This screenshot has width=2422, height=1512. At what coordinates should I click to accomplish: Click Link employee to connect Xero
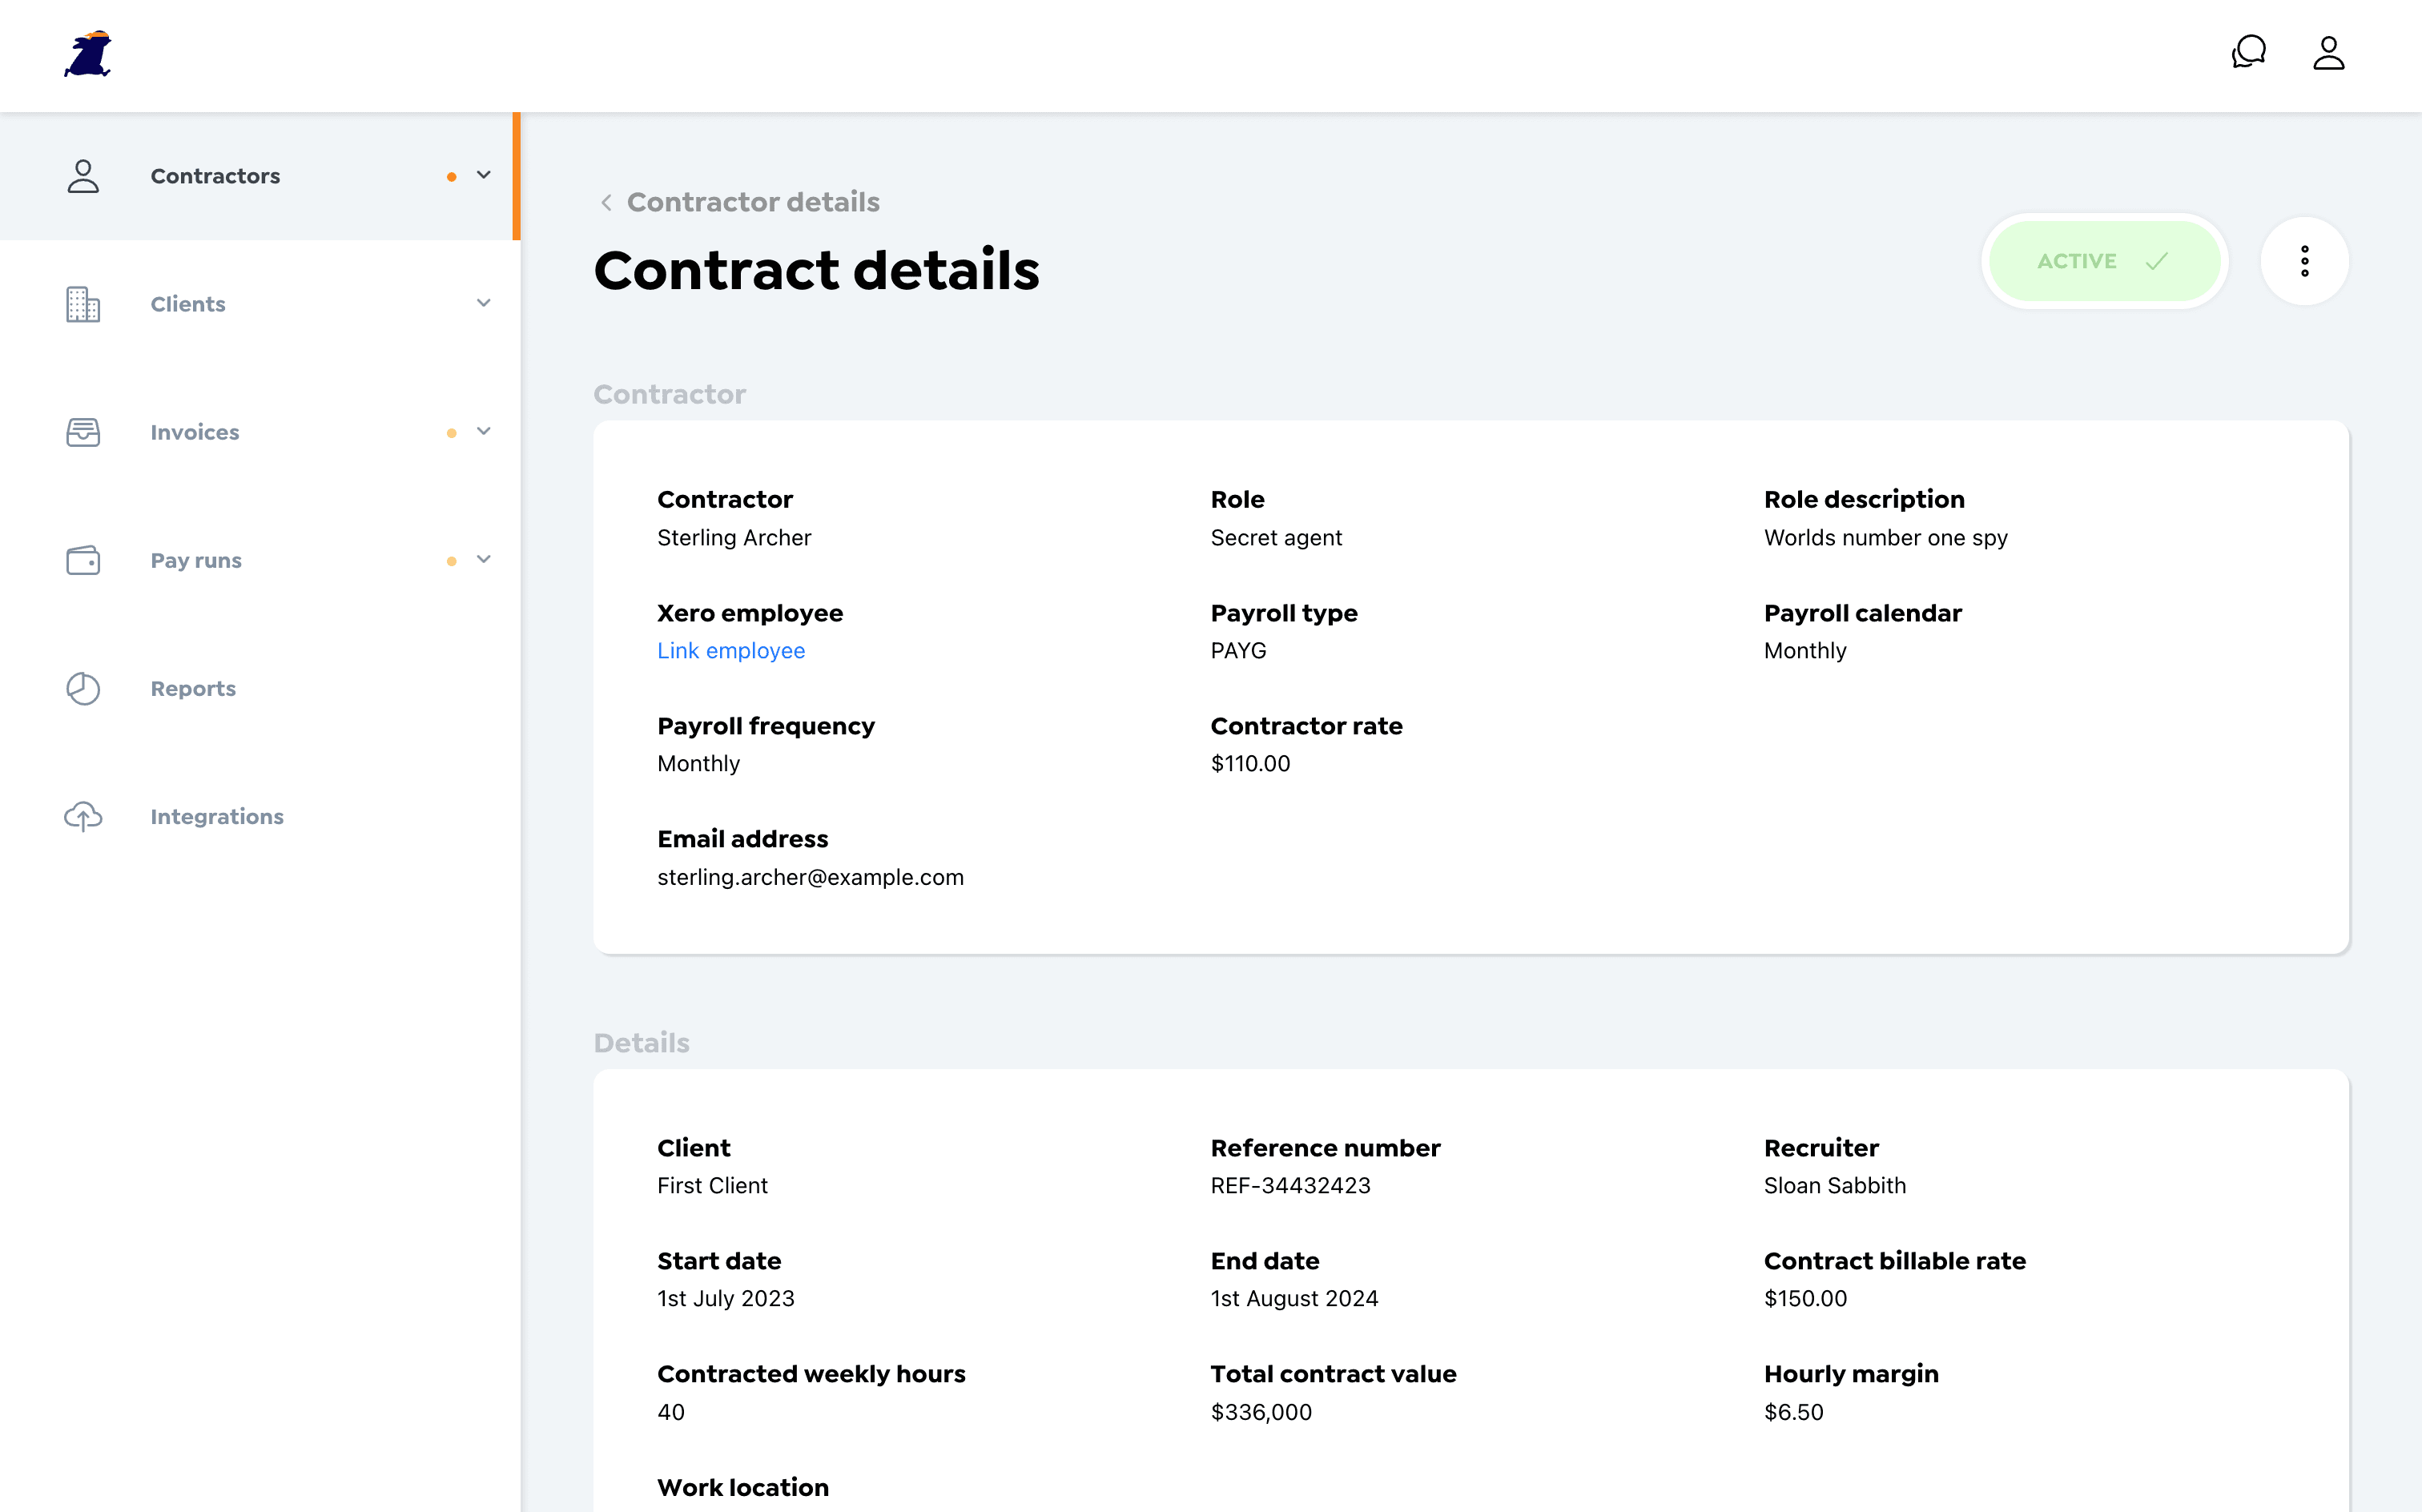click(x=731, y=649)
